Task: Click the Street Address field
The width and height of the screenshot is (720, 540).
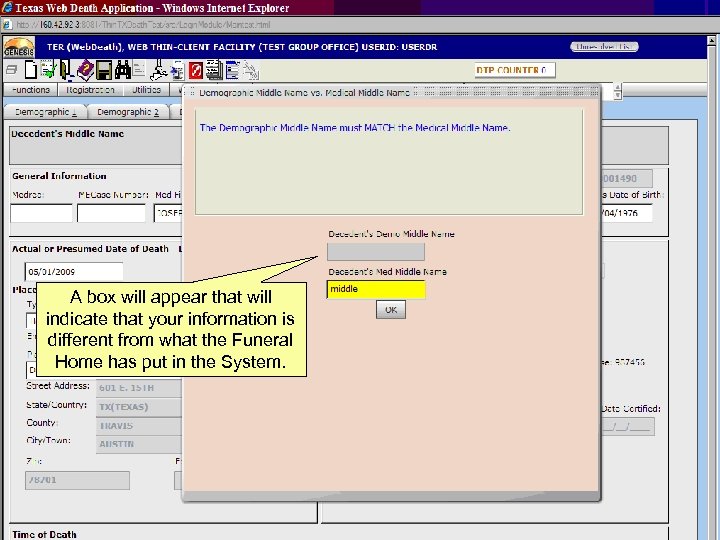Action: point(139,388)
